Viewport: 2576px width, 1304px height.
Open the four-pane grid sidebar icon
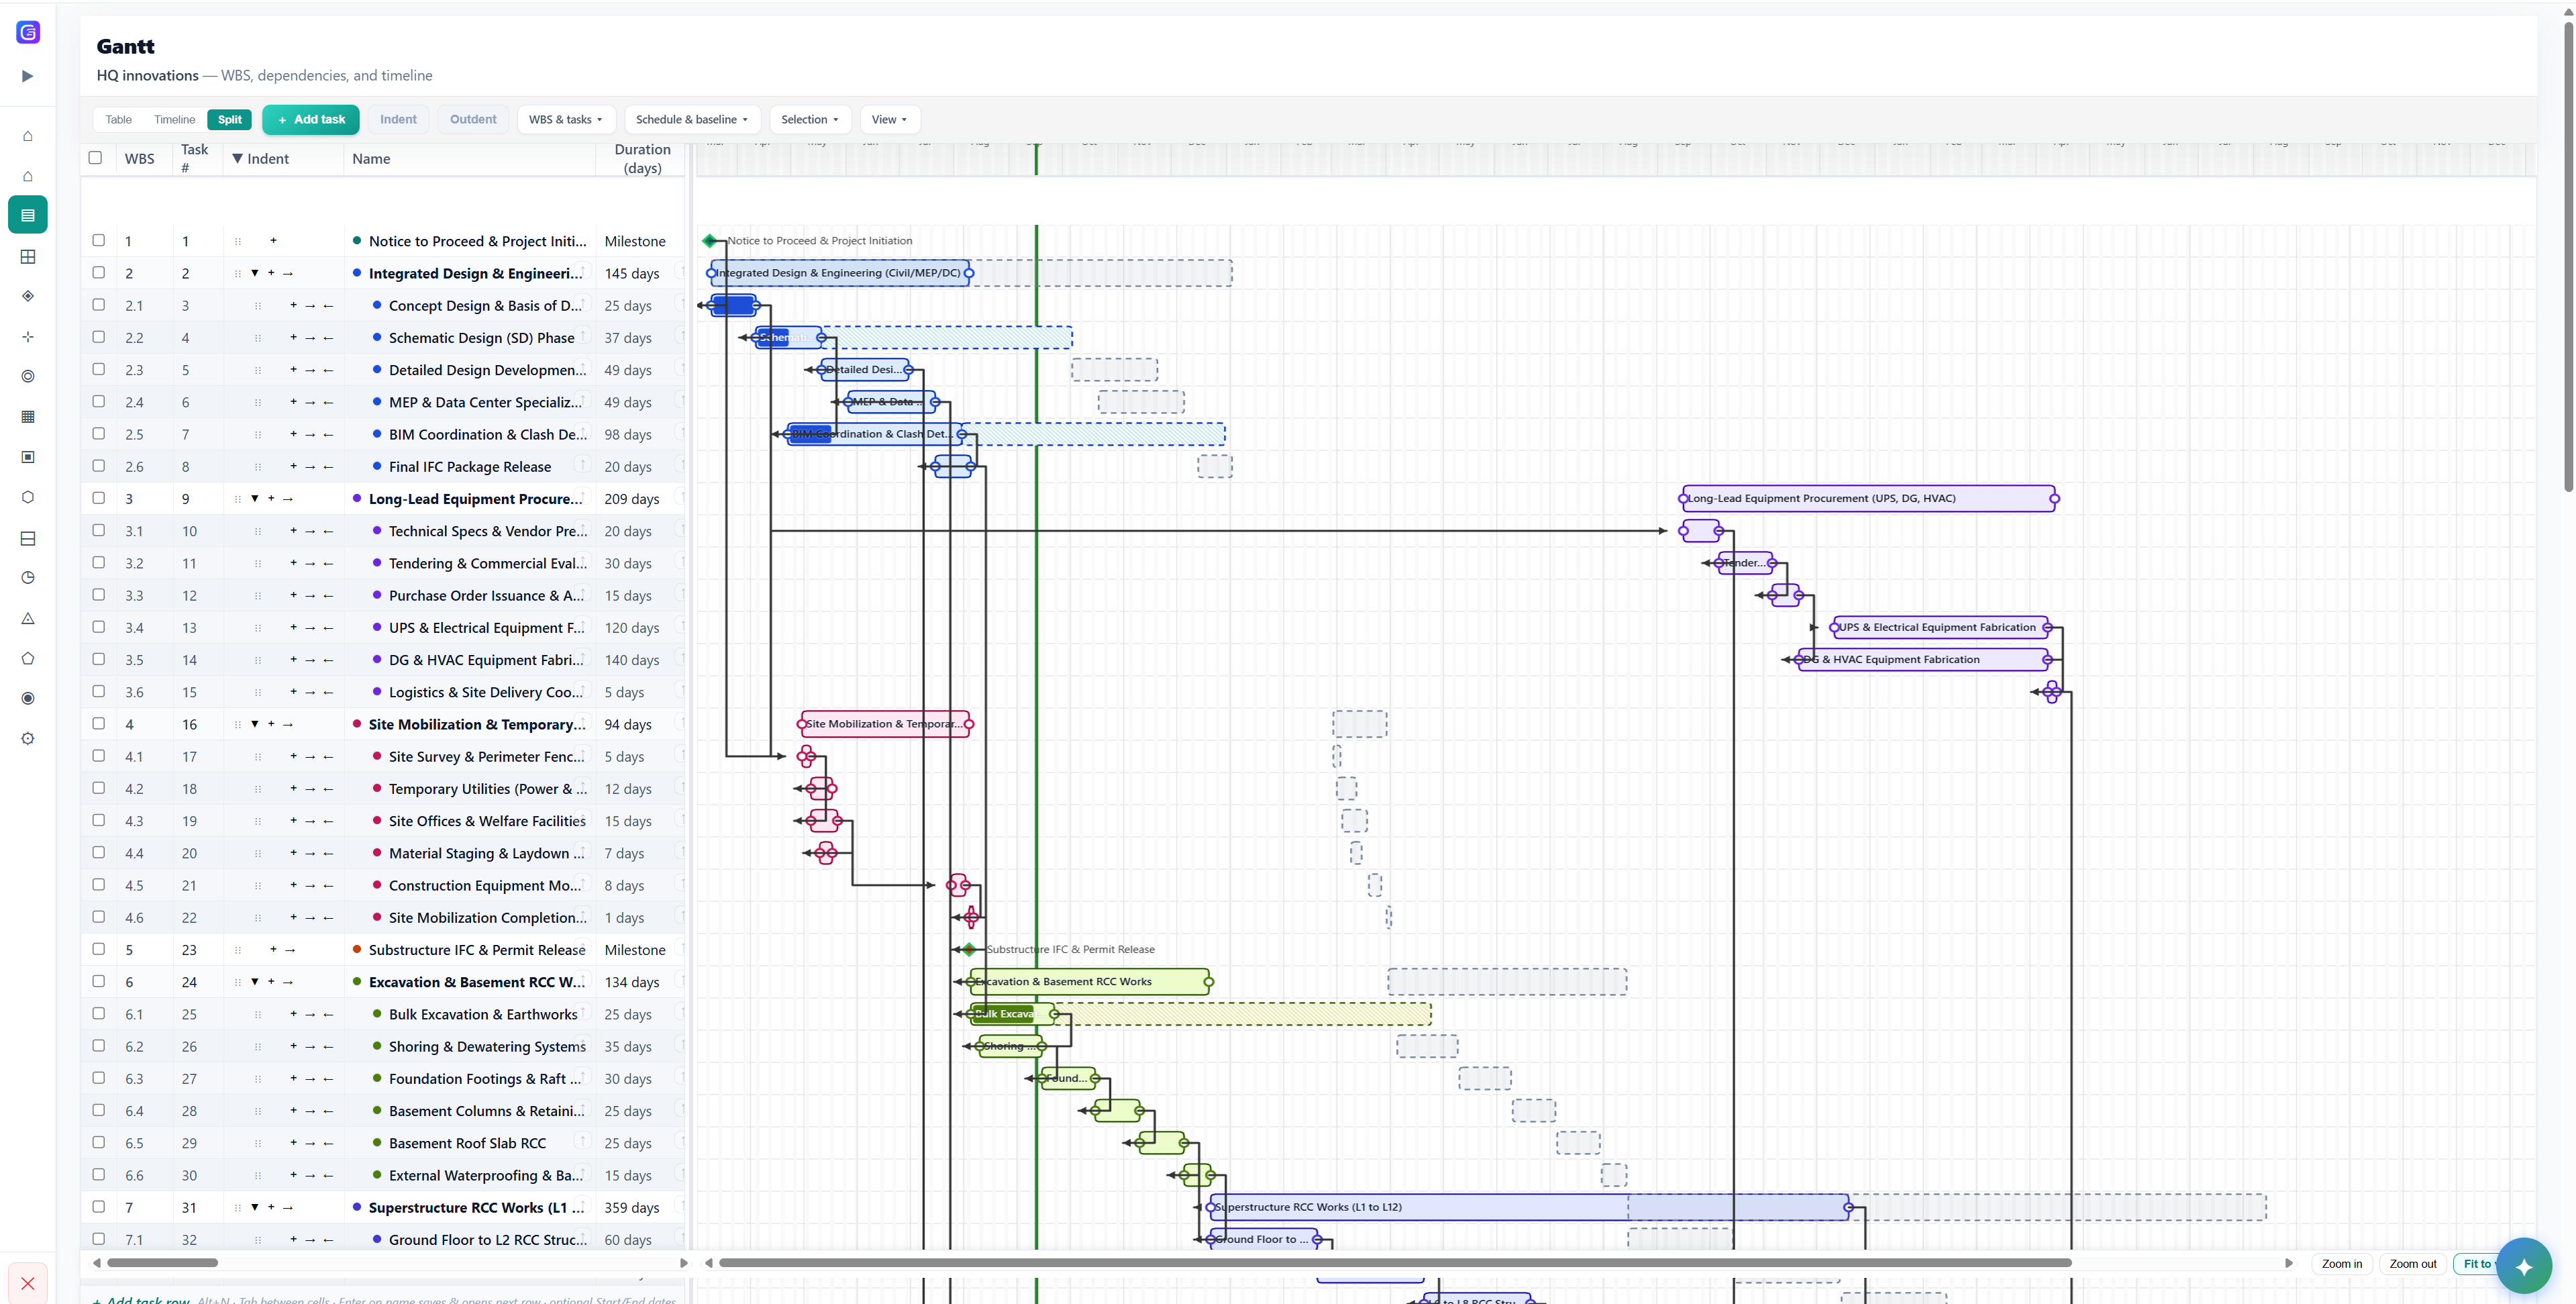click(28, 257)
